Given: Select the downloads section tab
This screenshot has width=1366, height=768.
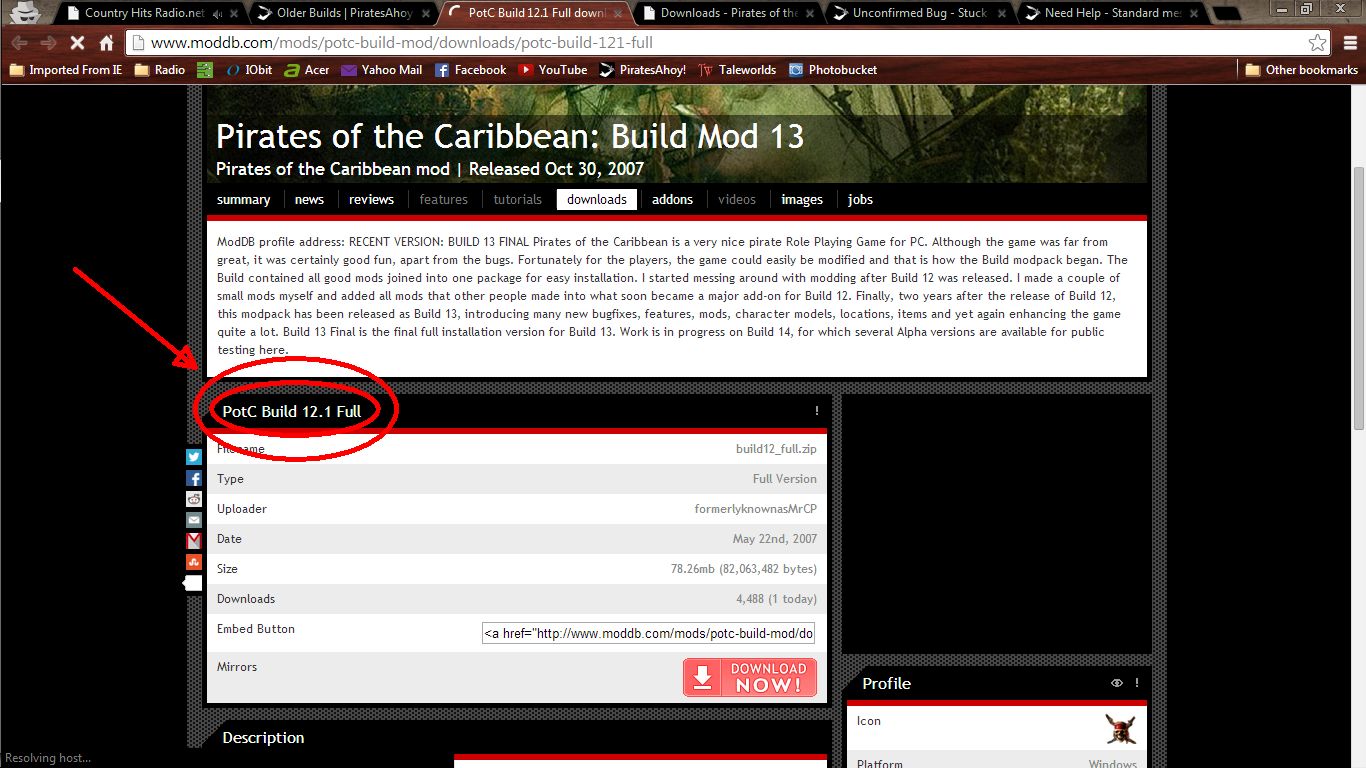Looking at the screenshot, I should pos(596,199).
